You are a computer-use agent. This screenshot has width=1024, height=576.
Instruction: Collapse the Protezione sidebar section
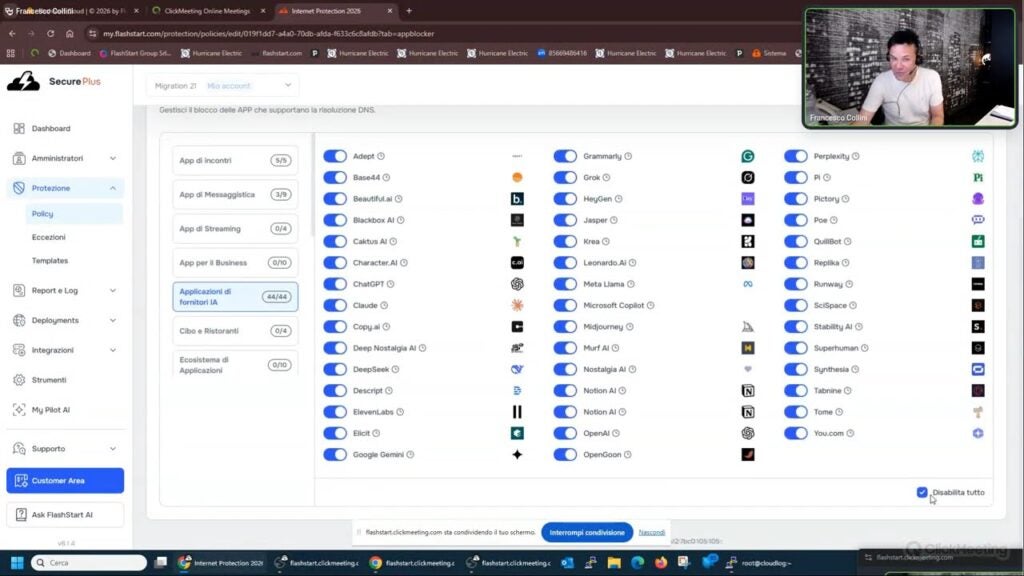pyautogui.click(x=112, y=188)
